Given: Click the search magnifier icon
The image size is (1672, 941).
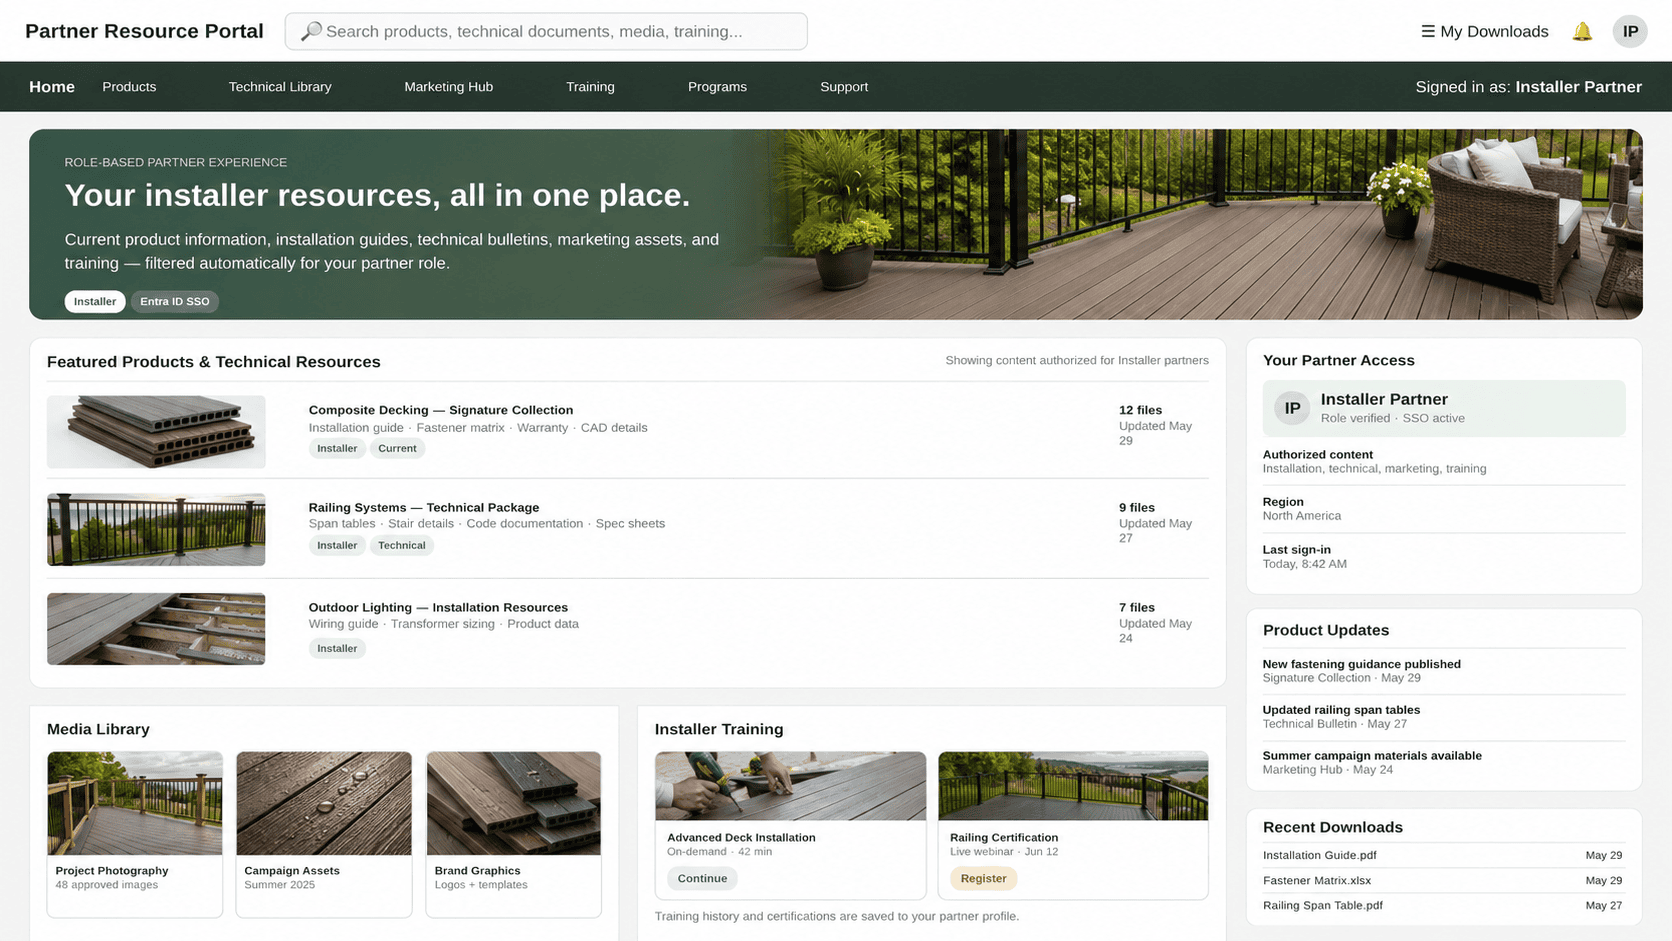Looking at the screenshot, I should [311, 31].
